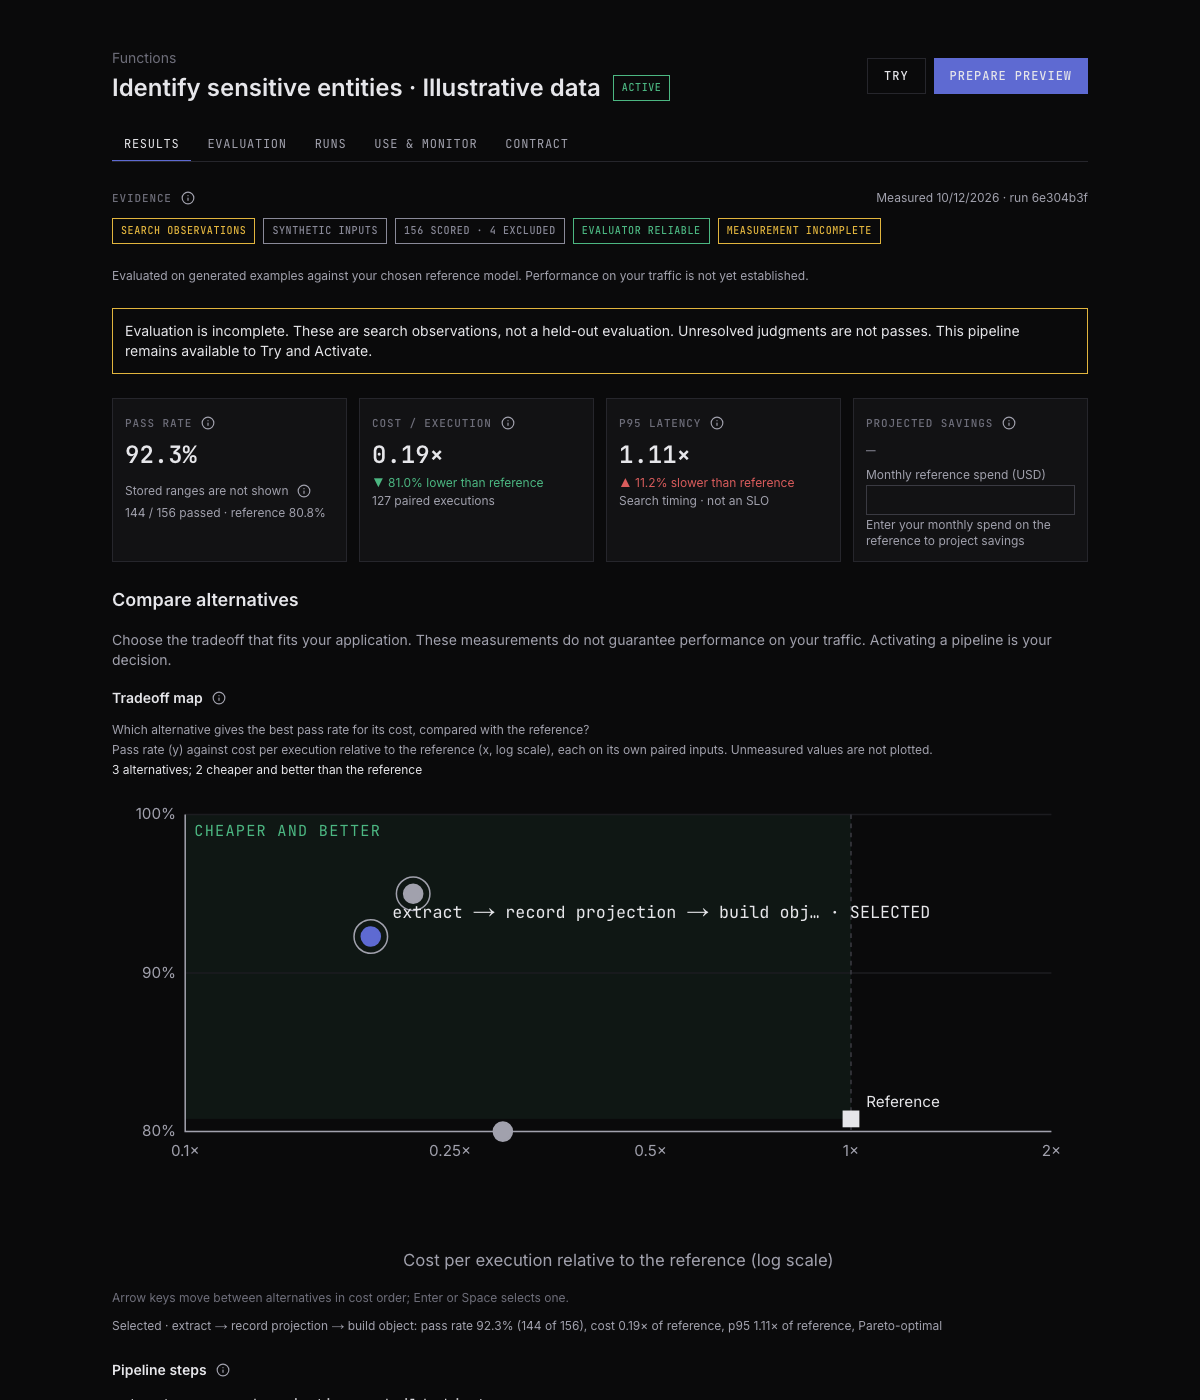Image resolution: width=1200 pixels, height=1400 pixels.
Task: Select the blue selected-pipeline point on the tradeoff map
Action: click(371, 937)
